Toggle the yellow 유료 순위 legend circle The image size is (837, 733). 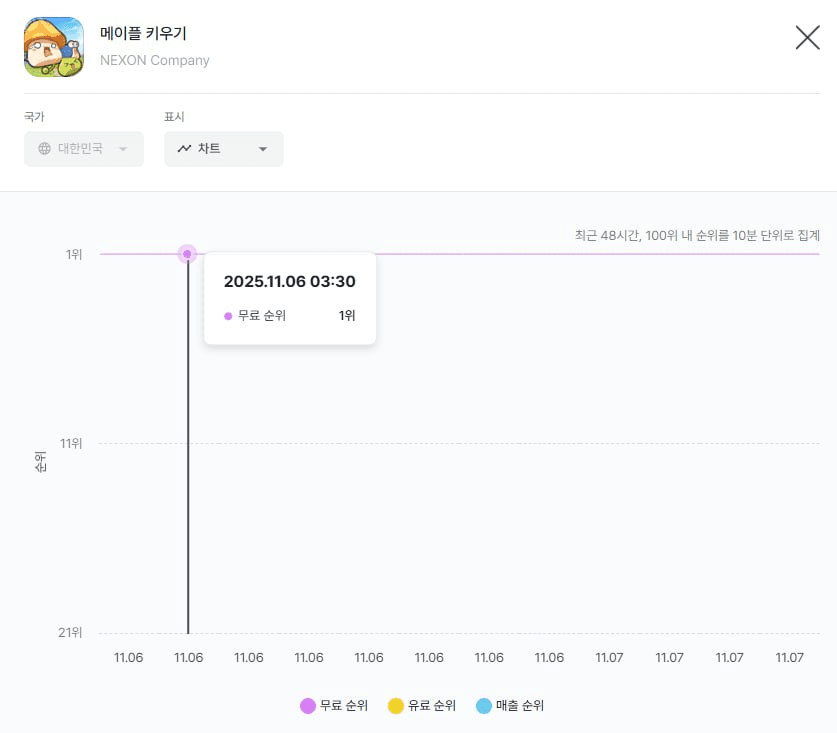tap(396, 706)
